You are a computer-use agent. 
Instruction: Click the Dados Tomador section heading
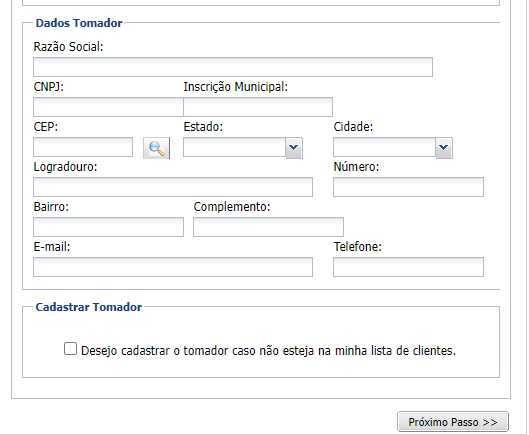(79, 23)
